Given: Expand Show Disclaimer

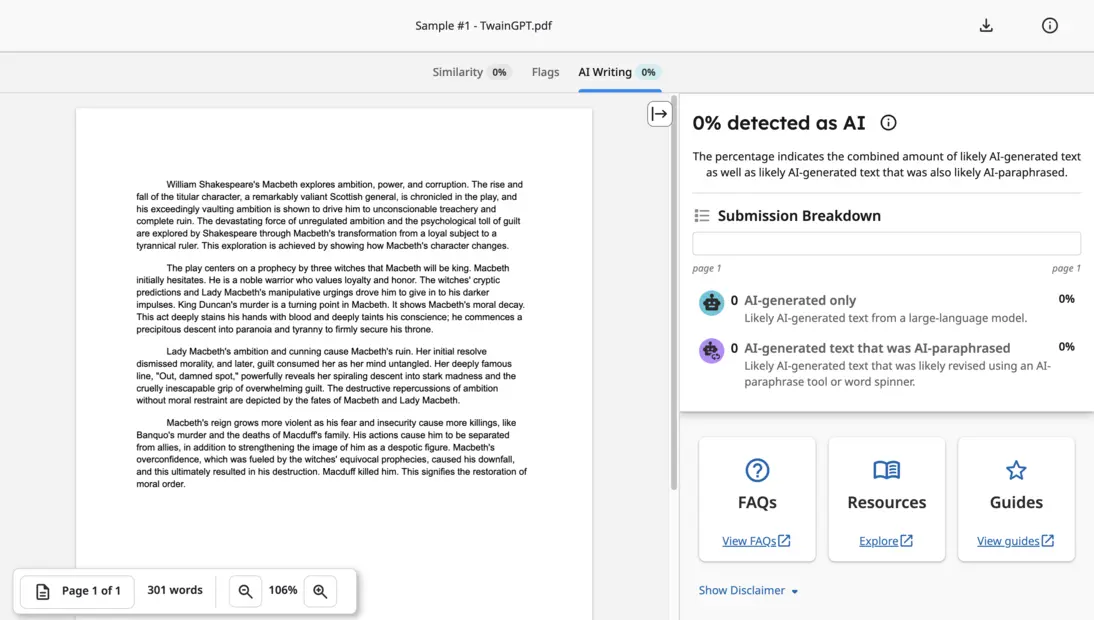Looking at the screenshot, I should pyautogui.click(x=748, y=590).
